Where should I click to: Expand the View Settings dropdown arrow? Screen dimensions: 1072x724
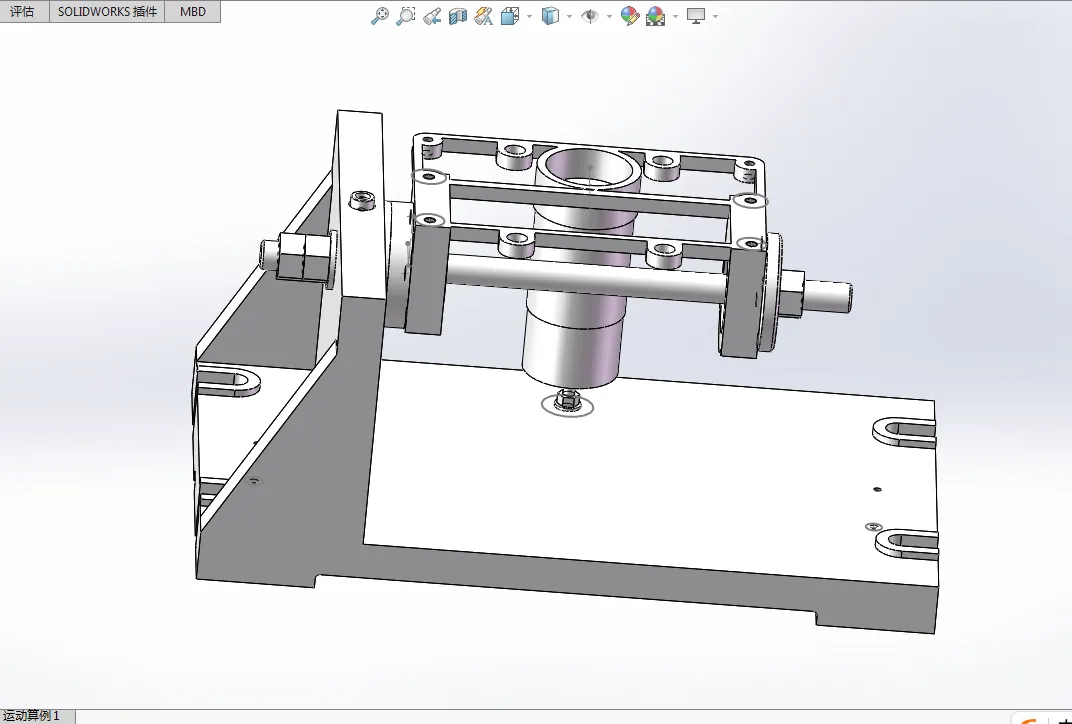coord(715,16)
